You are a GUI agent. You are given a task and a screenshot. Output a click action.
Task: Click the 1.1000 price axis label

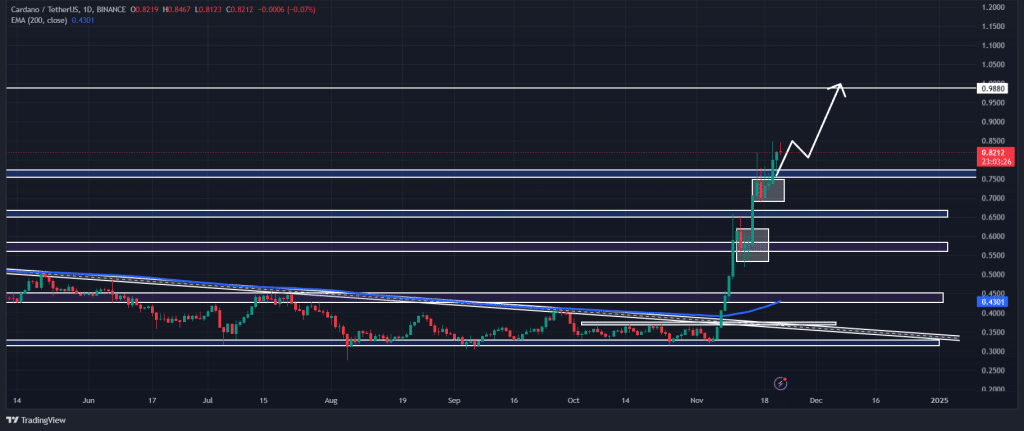(991, 45)
